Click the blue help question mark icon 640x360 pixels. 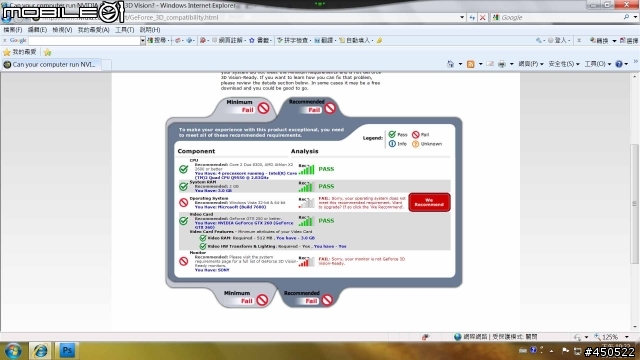click(x=619, y=64)
